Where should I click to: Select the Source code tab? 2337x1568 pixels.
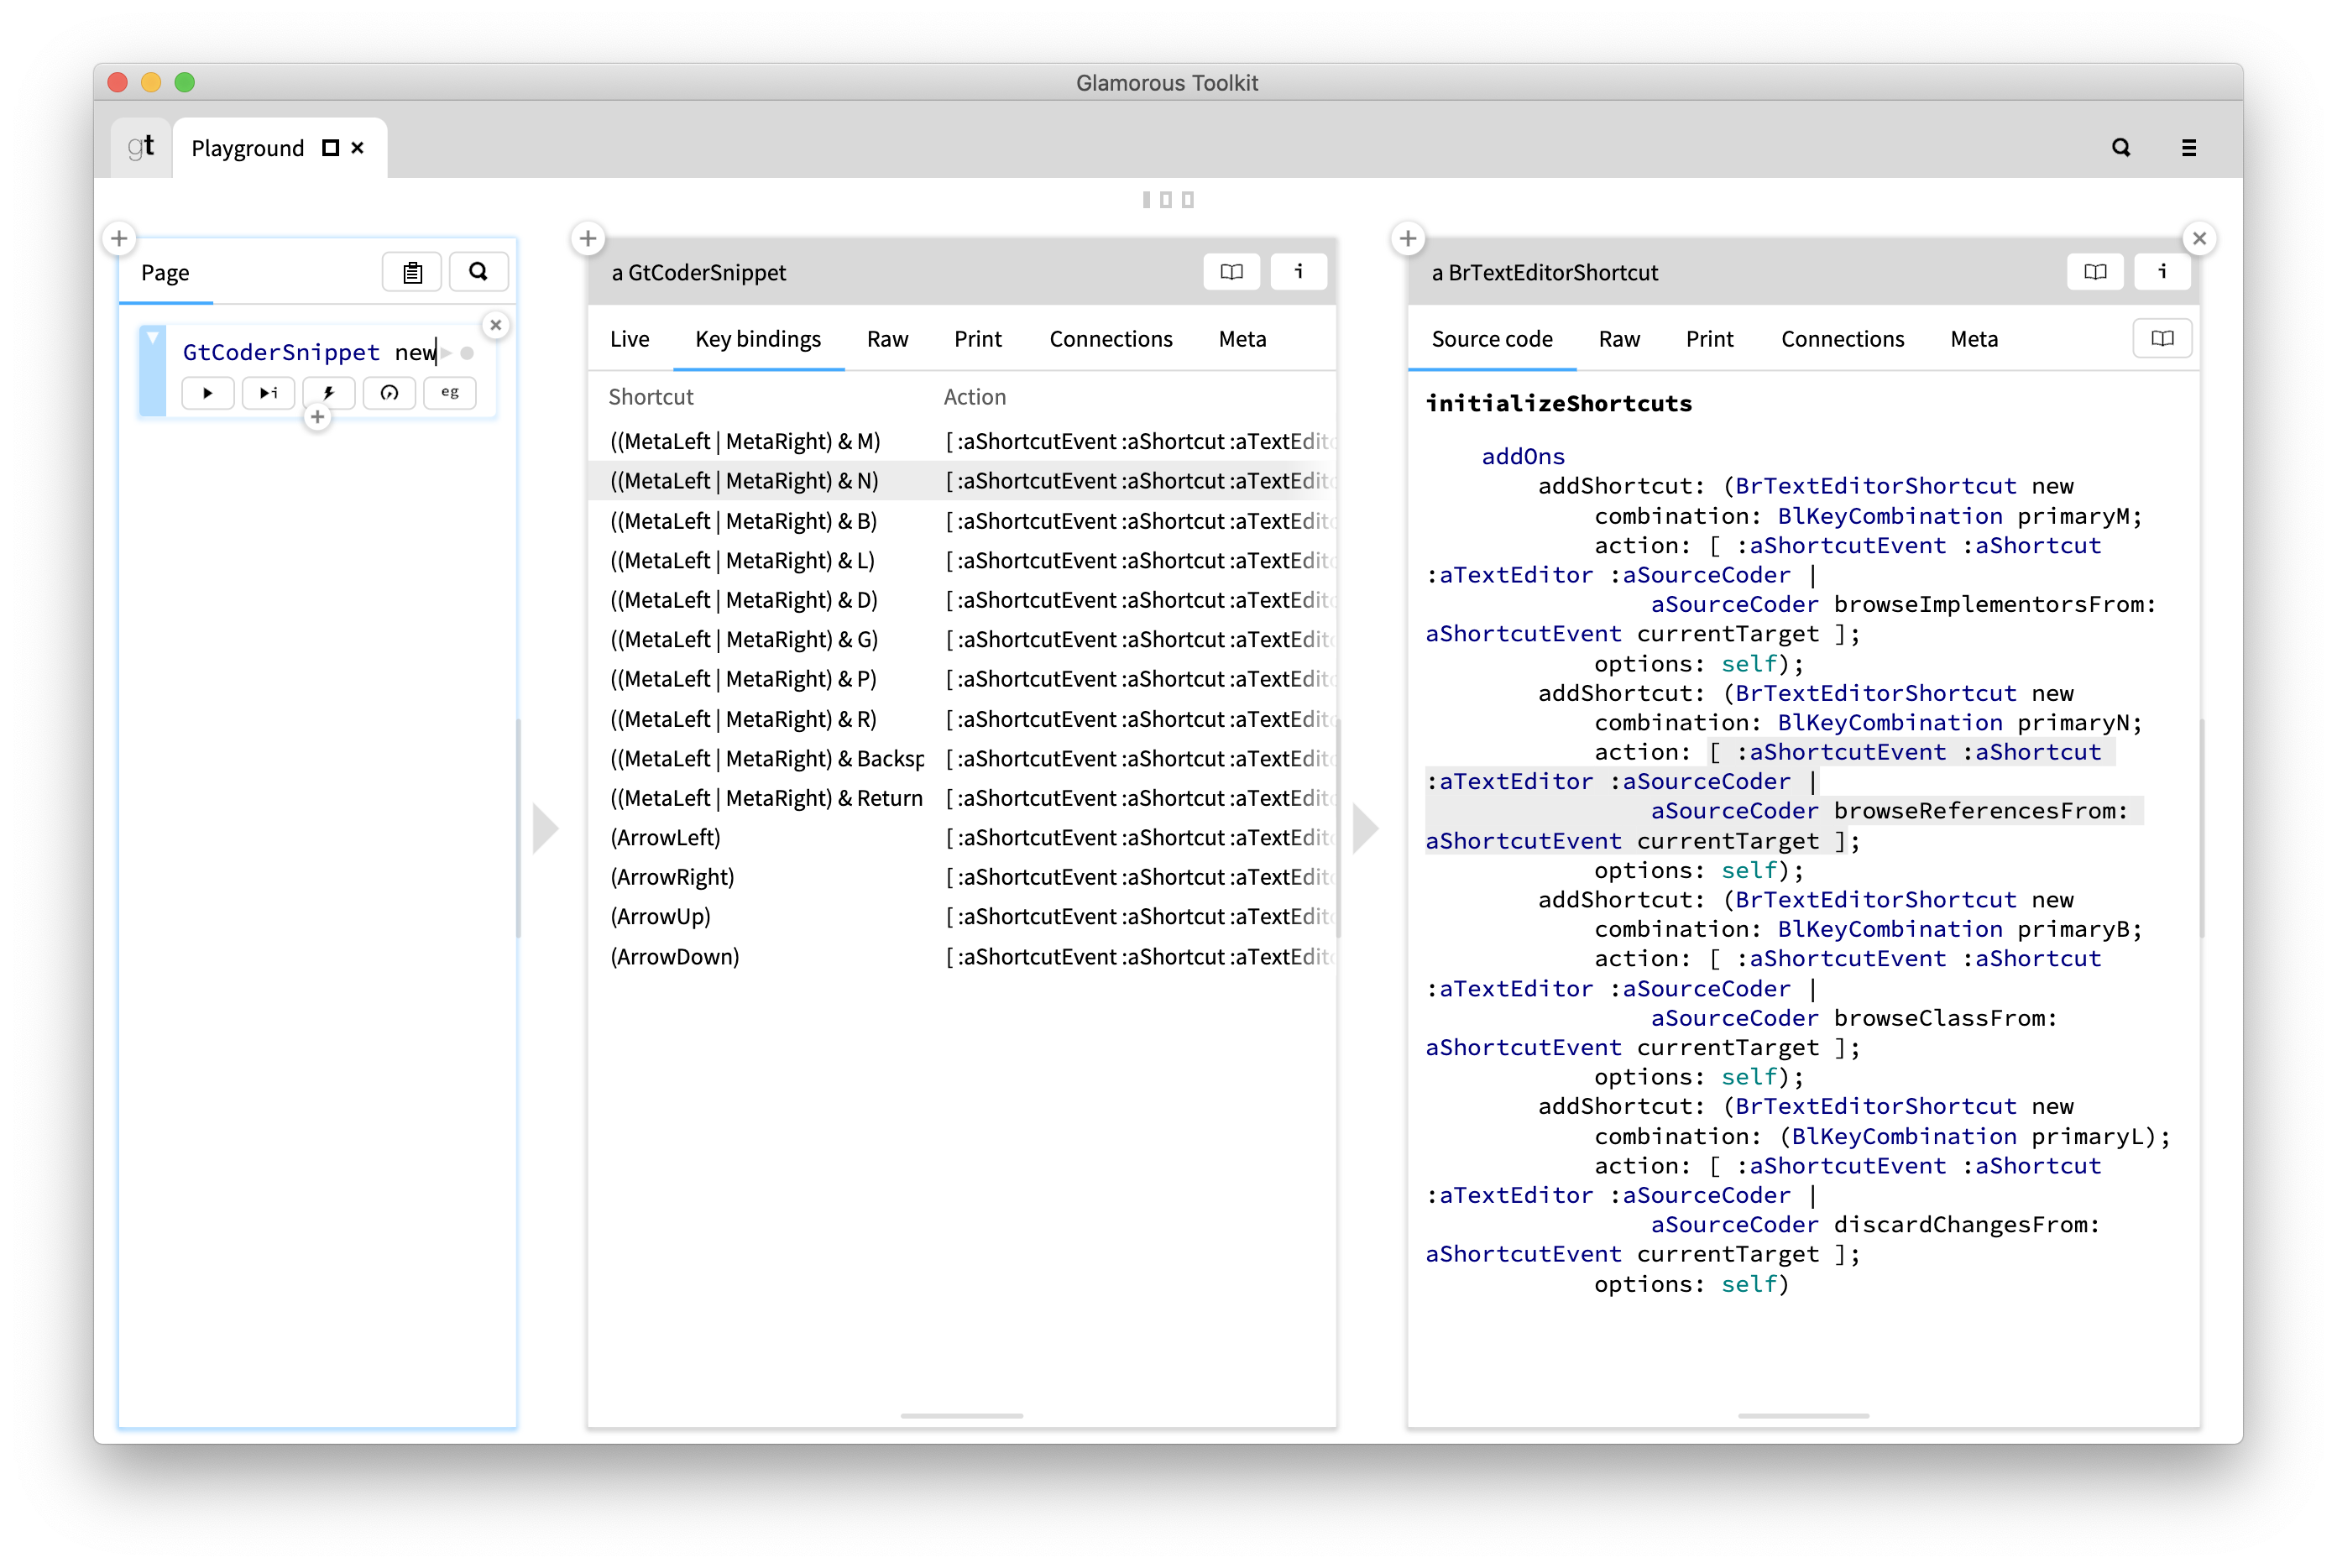1492,339
